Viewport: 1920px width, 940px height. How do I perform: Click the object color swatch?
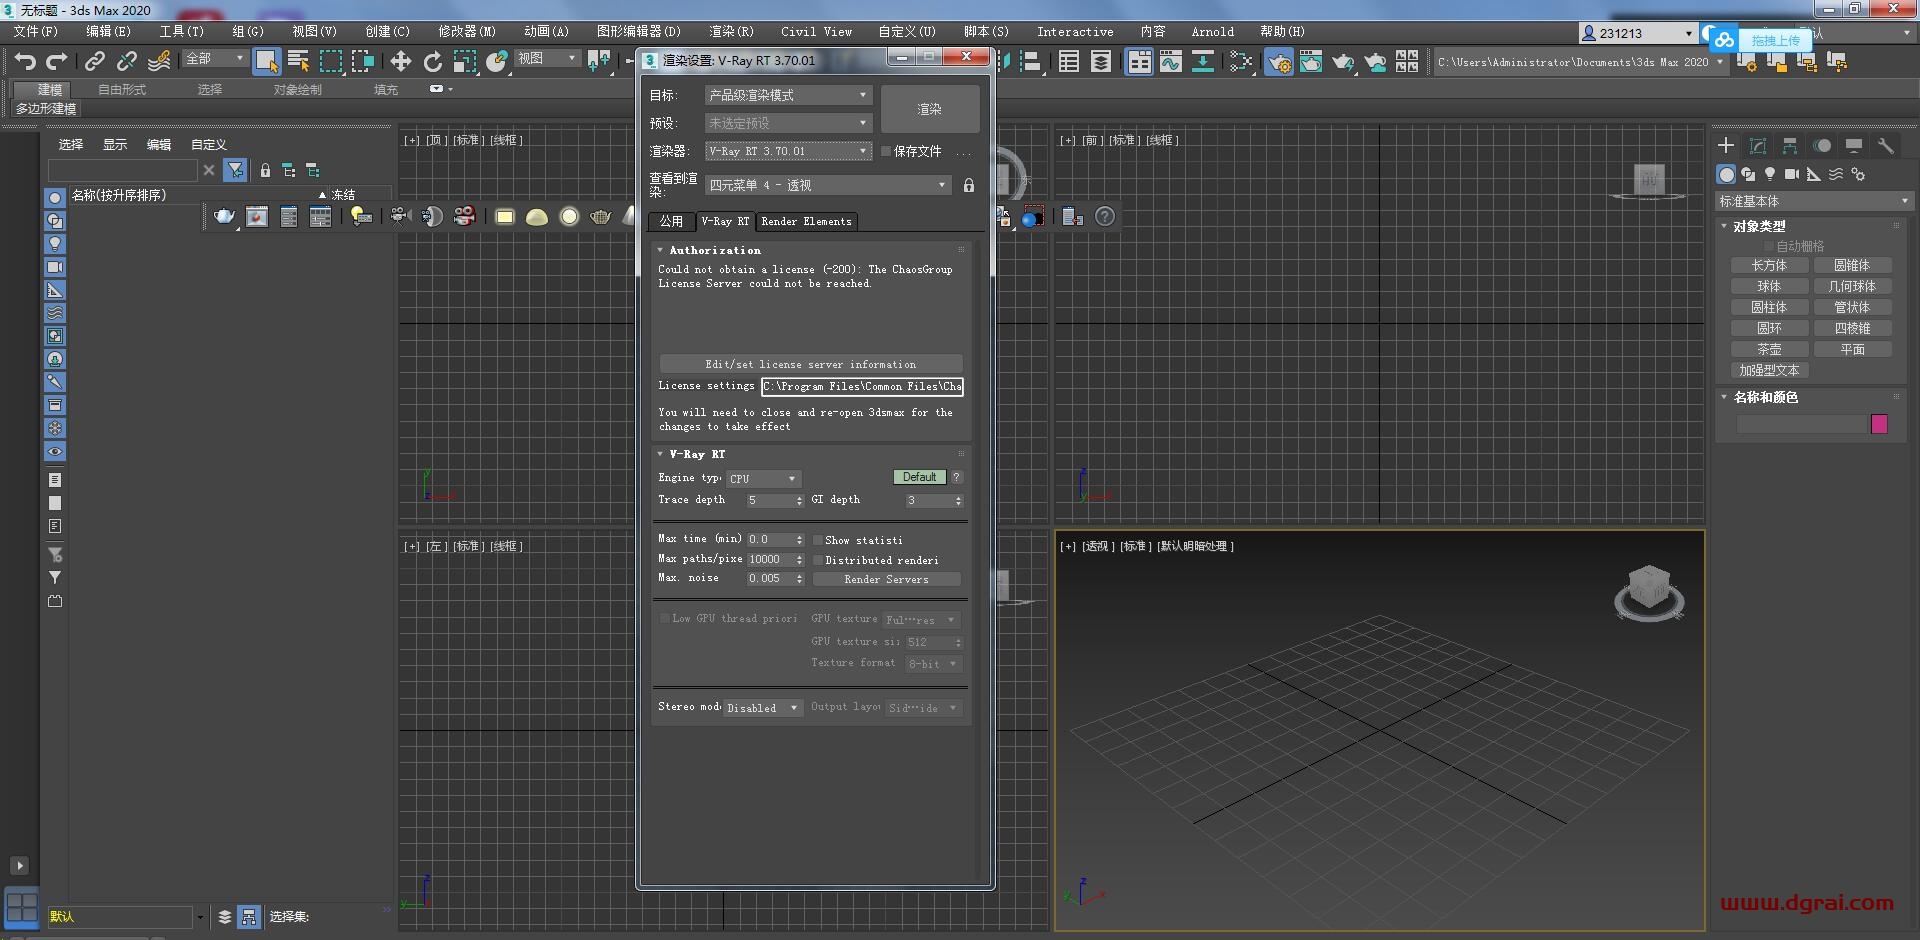point(1879,424)
